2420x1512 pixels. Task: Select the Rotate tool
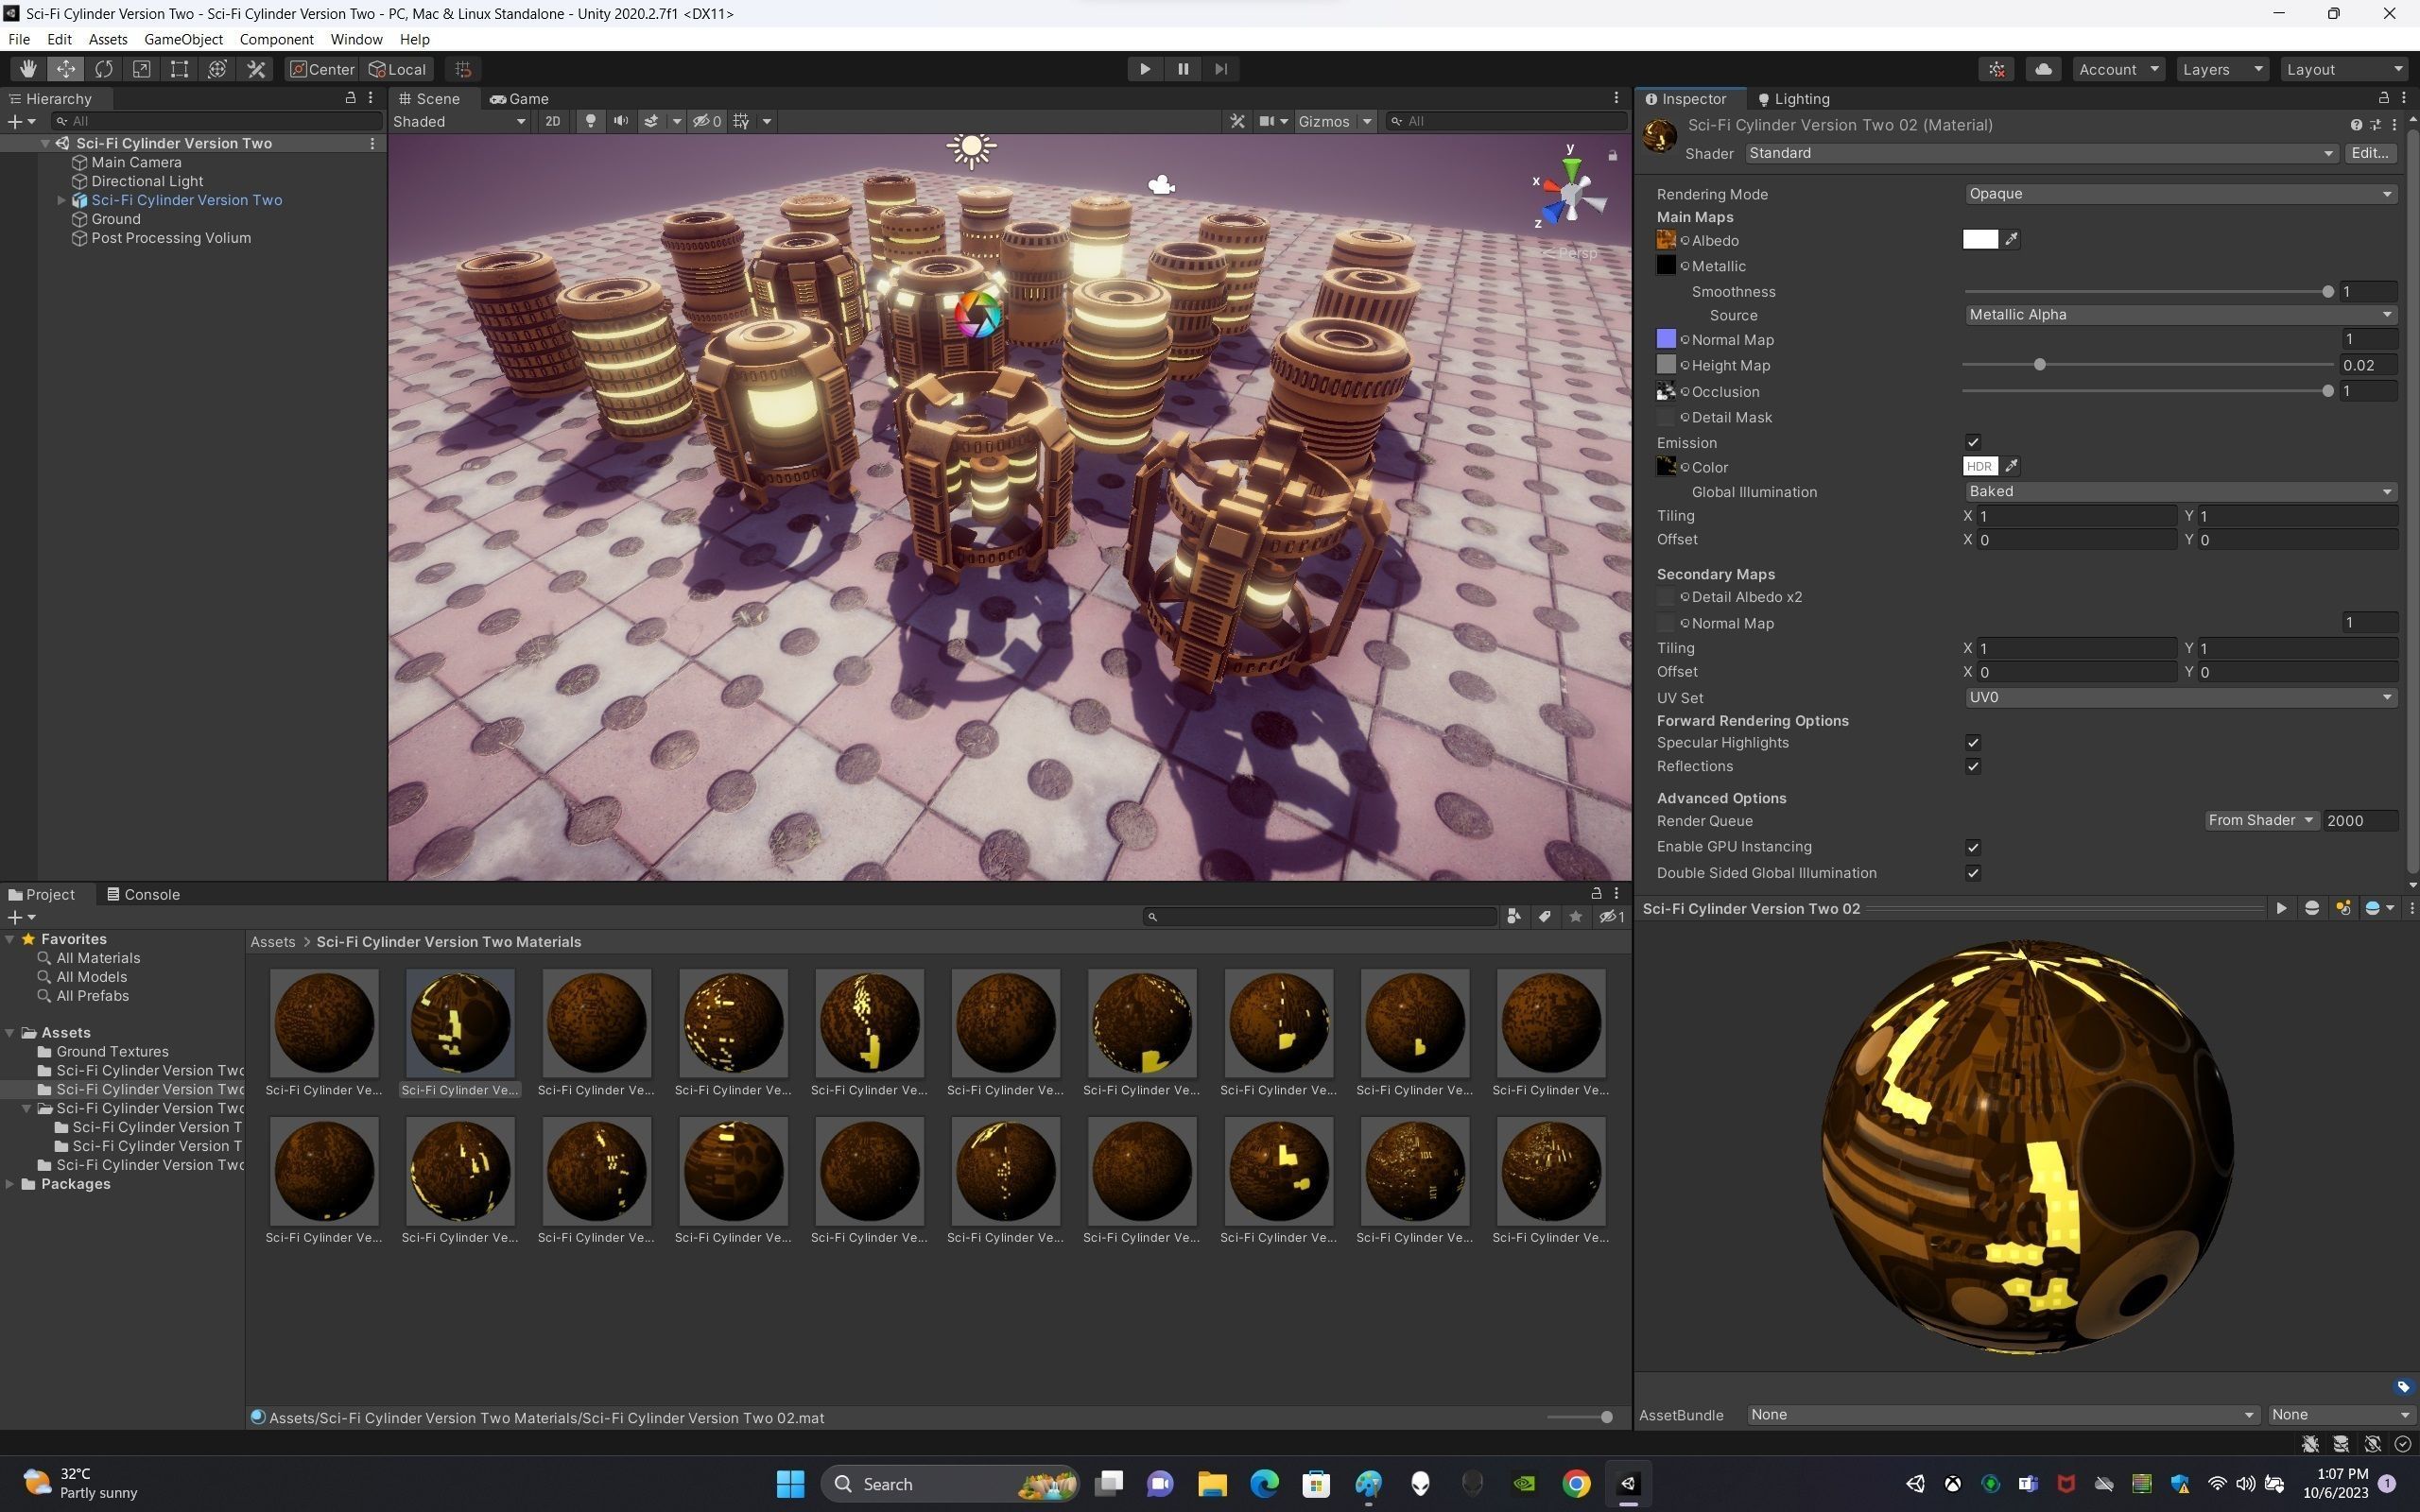[104, 69]
